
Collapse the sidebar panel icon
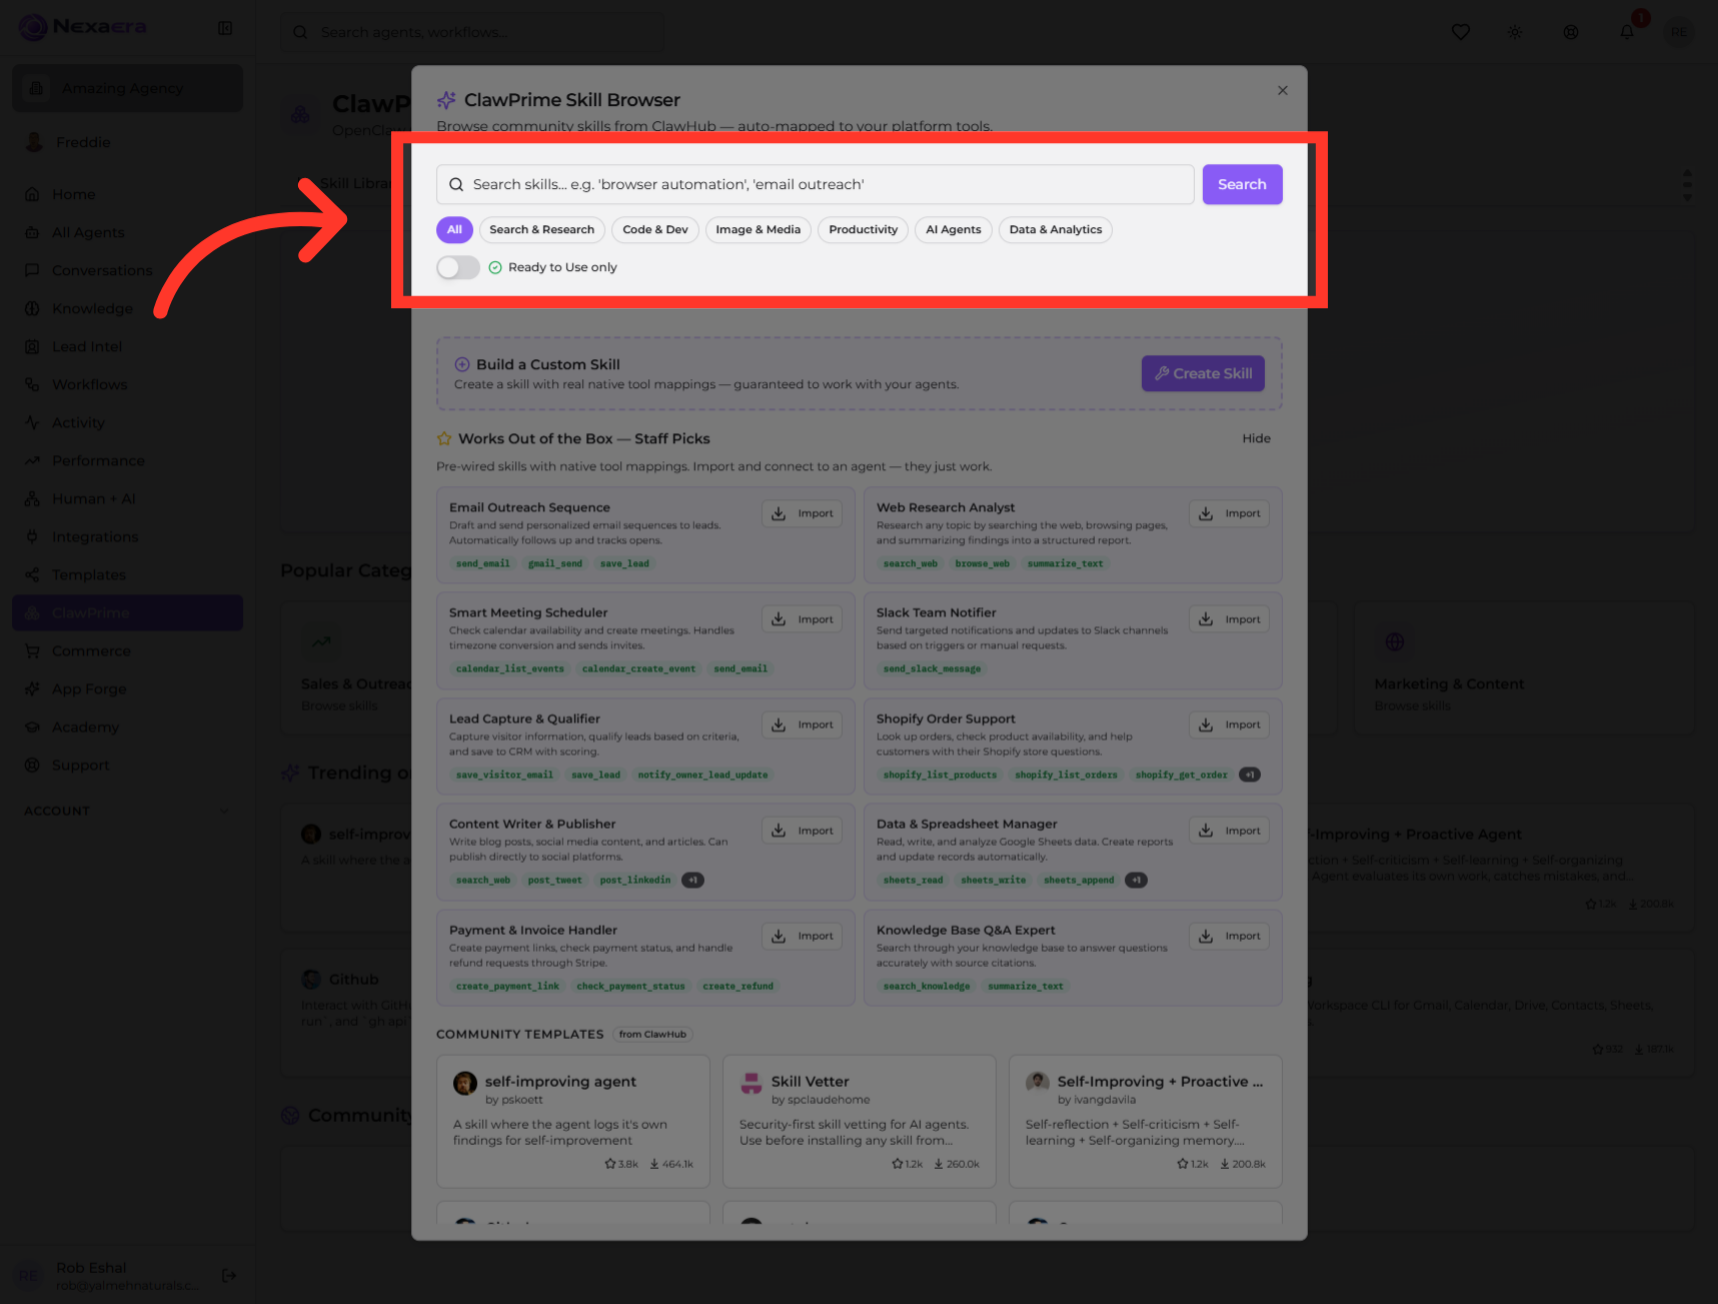click(x=225, y=28)
